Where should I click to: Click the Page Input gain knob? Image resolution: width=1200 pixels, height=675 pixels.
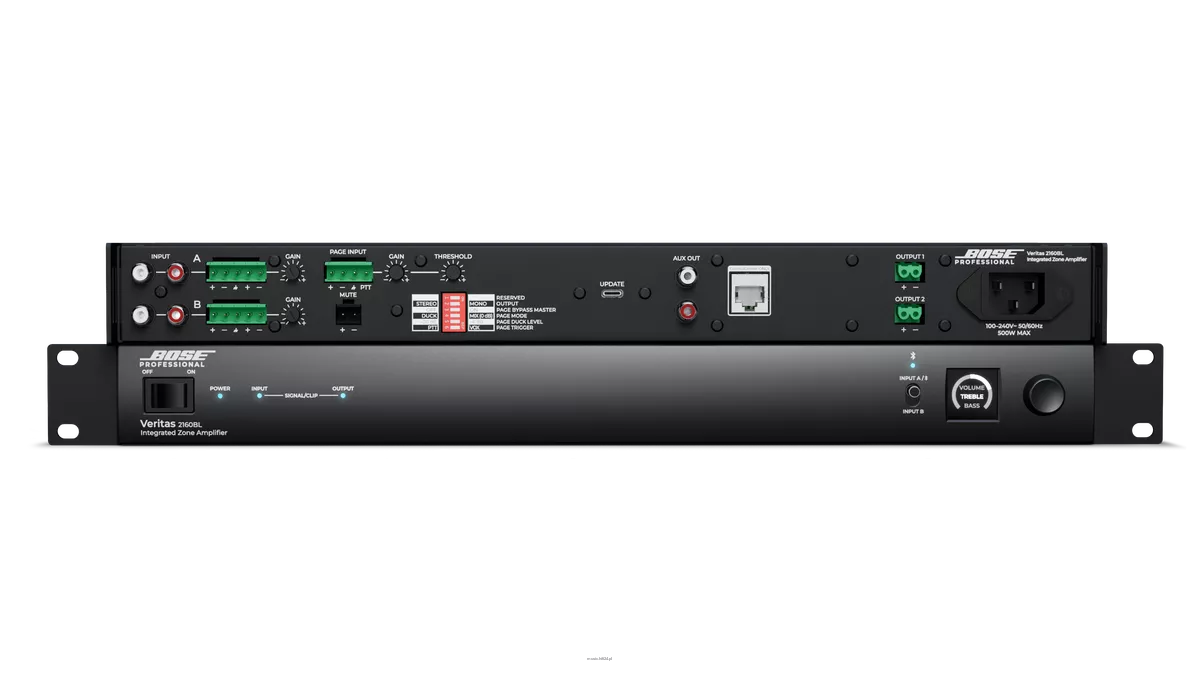pyautogui.click(x=397, y=272)
